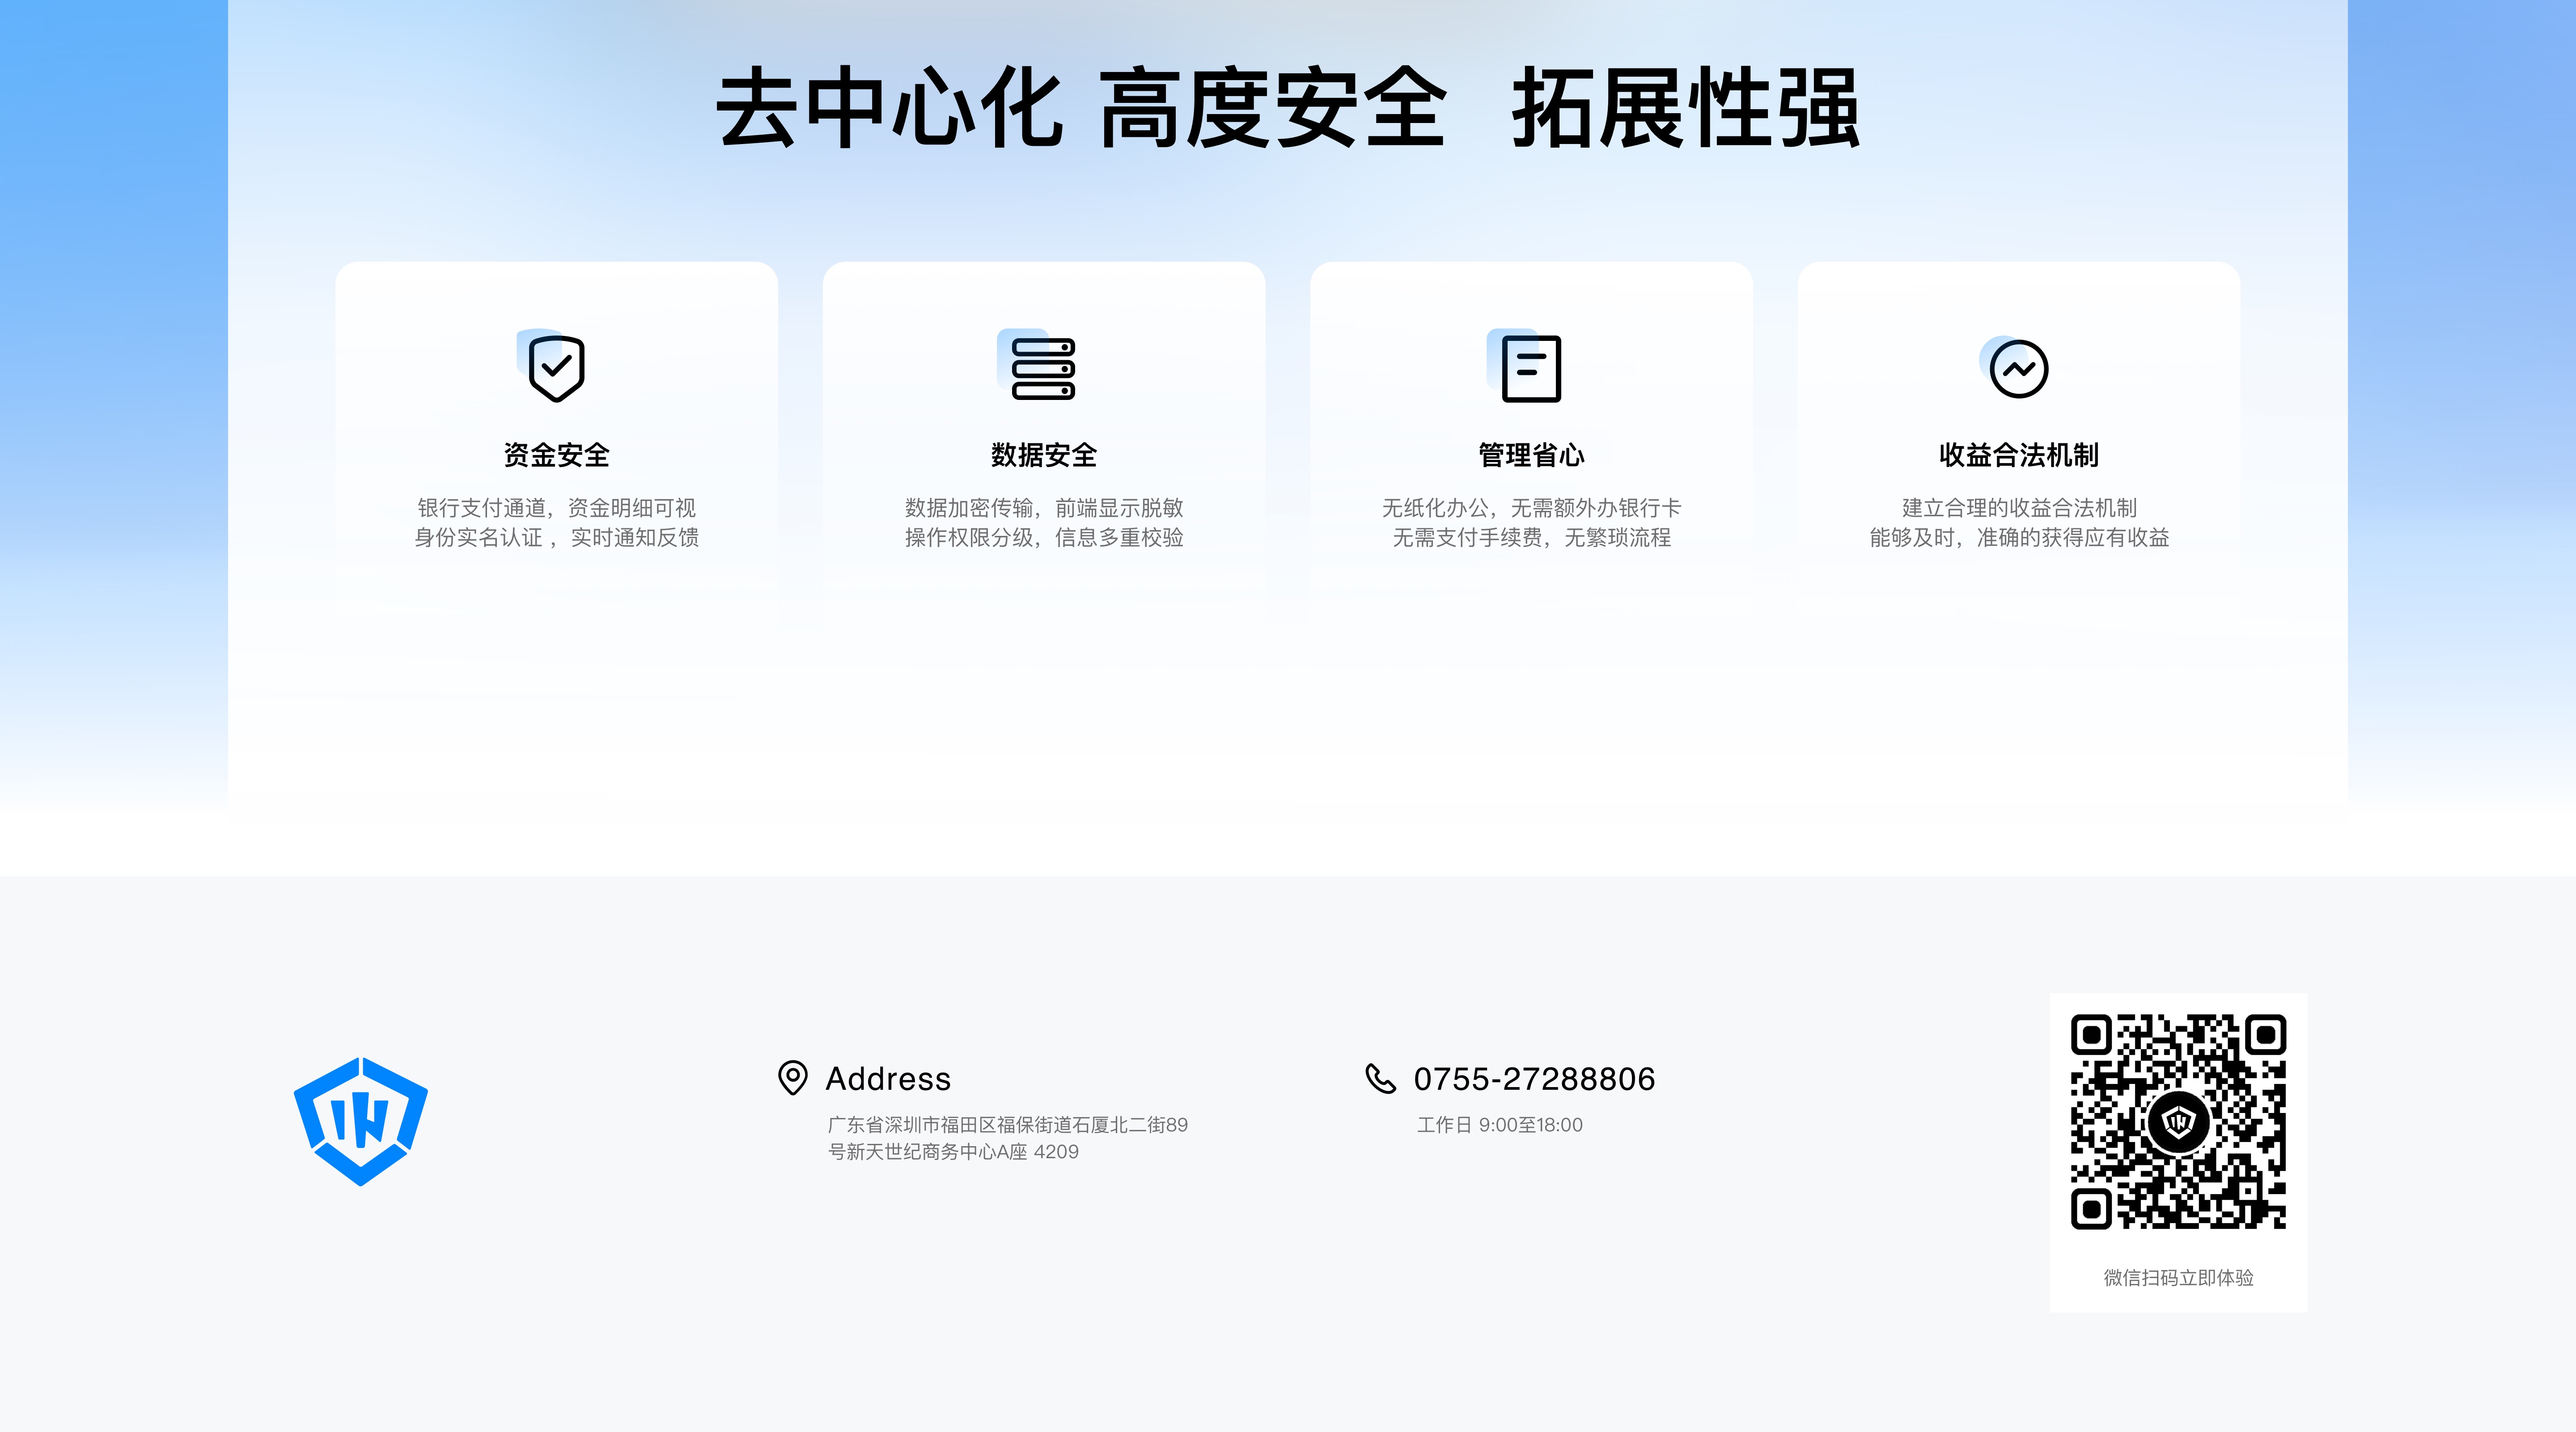
Task: Click the 数据安全 card title
Action: click(1043, 455)
